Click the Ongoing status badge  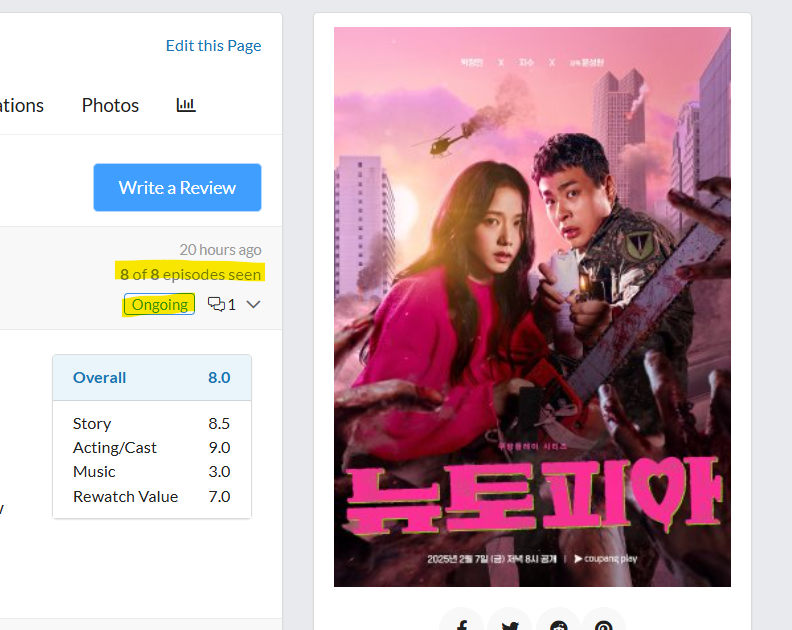[x=160, y=305]
